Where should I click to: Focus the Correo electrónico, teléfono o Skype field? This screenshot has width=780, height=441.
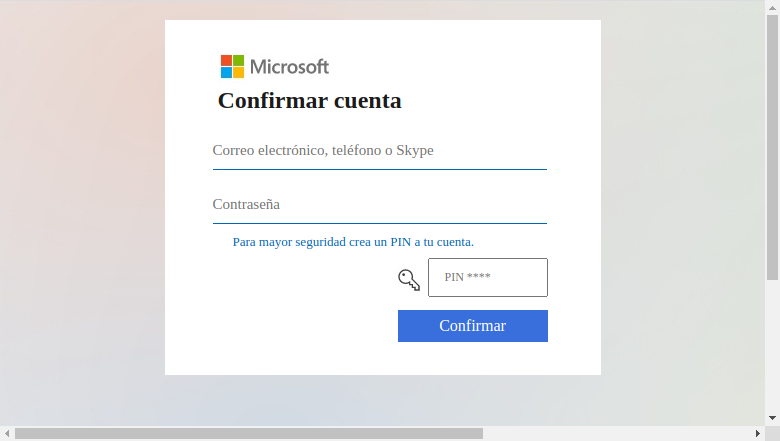[x=380, y=152]
